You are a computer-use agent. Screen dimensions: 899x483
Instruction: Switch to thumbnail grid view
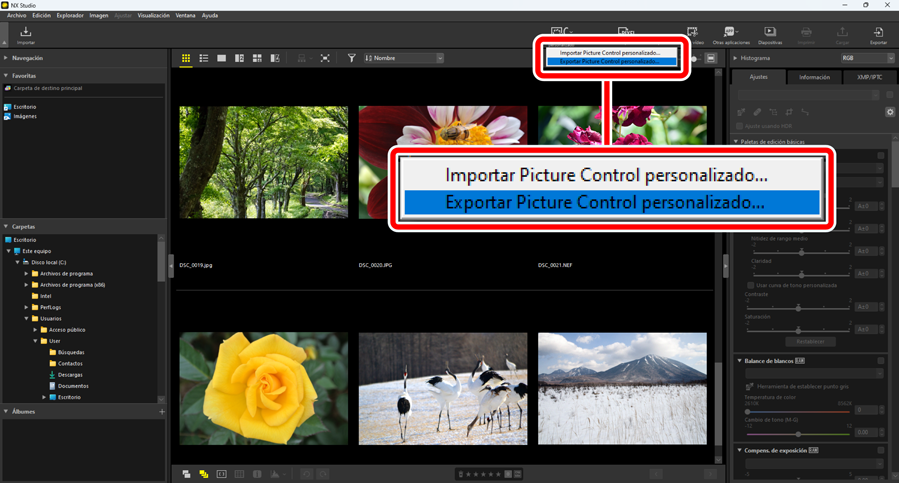tap(186, 59)
